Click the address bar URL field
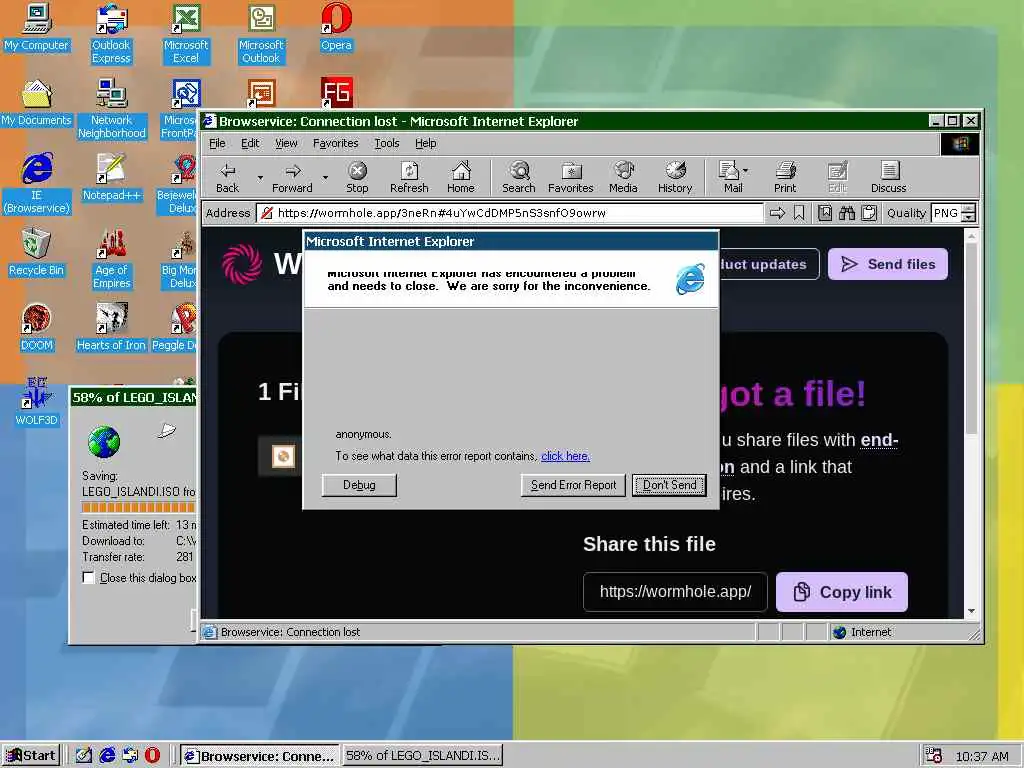Image resolution: width=1024 pixels, height=768 pixels. click(x=509, y=213)
